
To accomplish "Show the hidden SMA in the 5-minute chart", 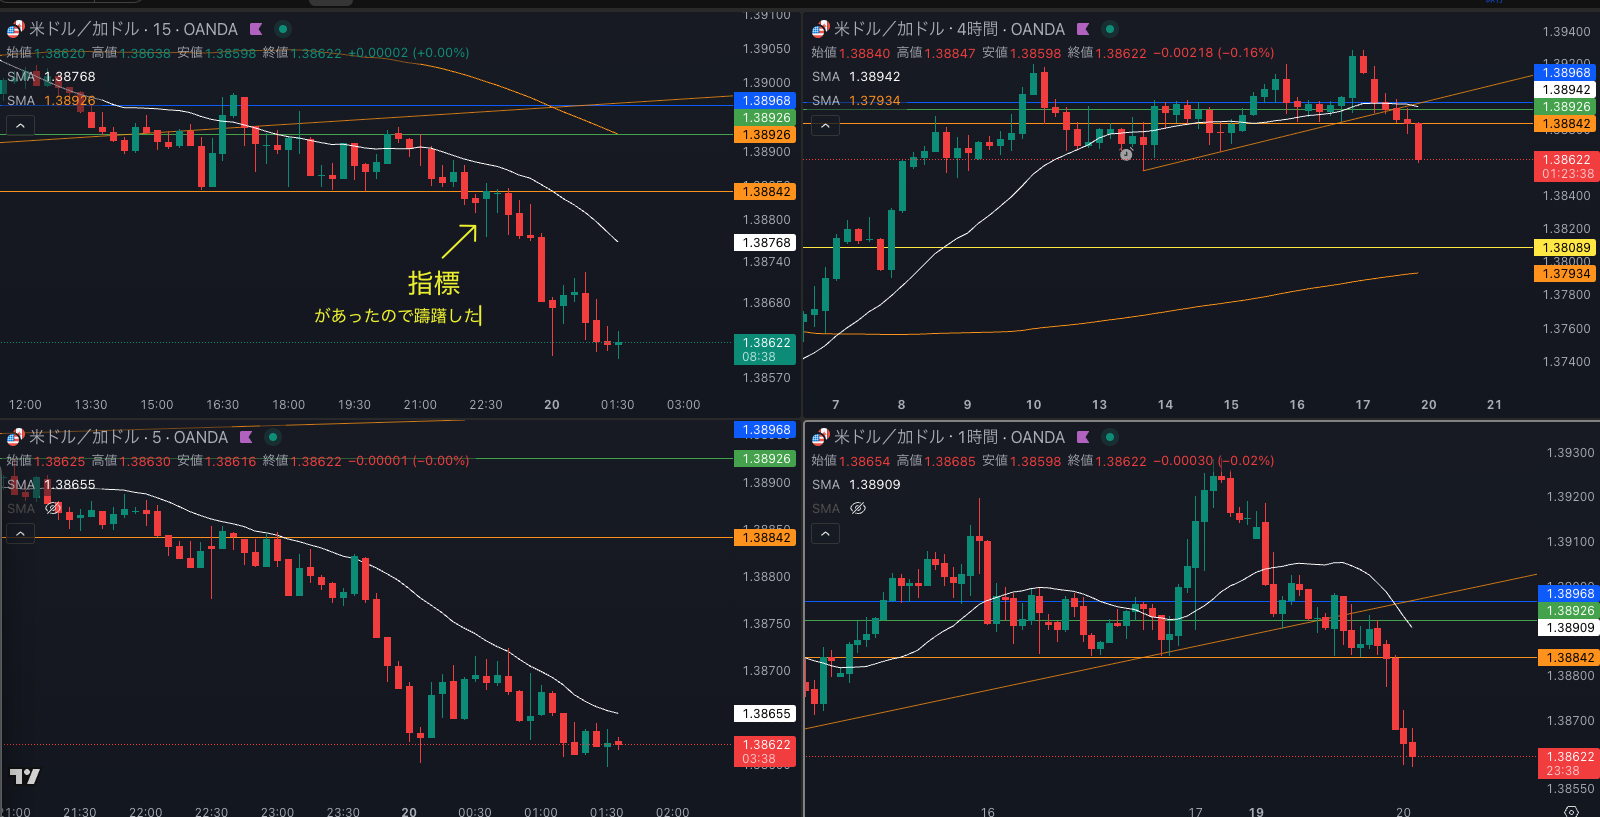I will [x=54, y=508].
